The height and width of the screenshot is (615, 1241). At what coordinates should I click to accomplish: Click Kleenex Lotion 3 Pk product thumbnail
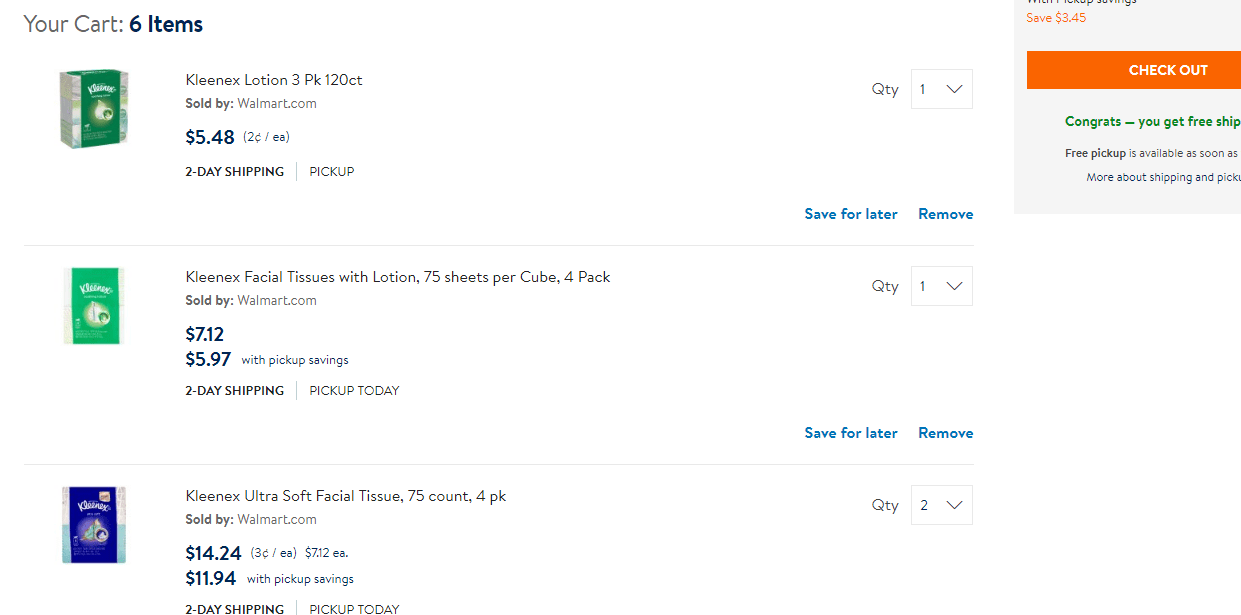94,108
